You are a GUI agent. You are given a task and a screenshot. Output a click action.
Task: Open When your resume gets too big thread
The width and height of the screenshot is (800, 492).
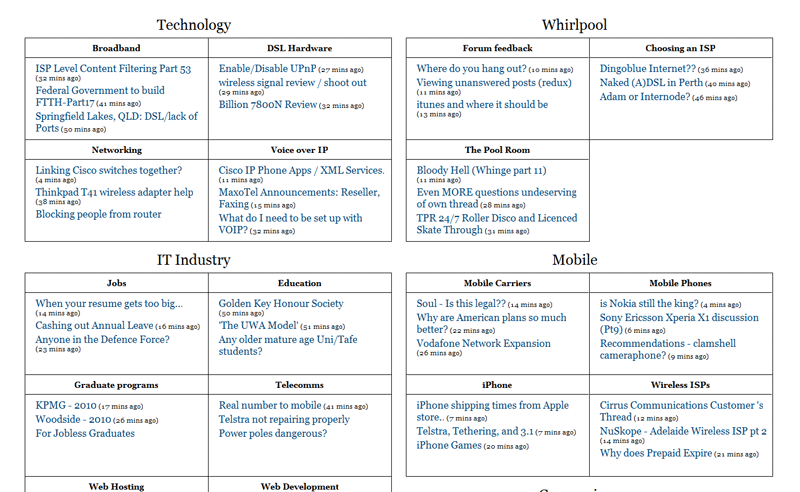[x=109, y=303]
